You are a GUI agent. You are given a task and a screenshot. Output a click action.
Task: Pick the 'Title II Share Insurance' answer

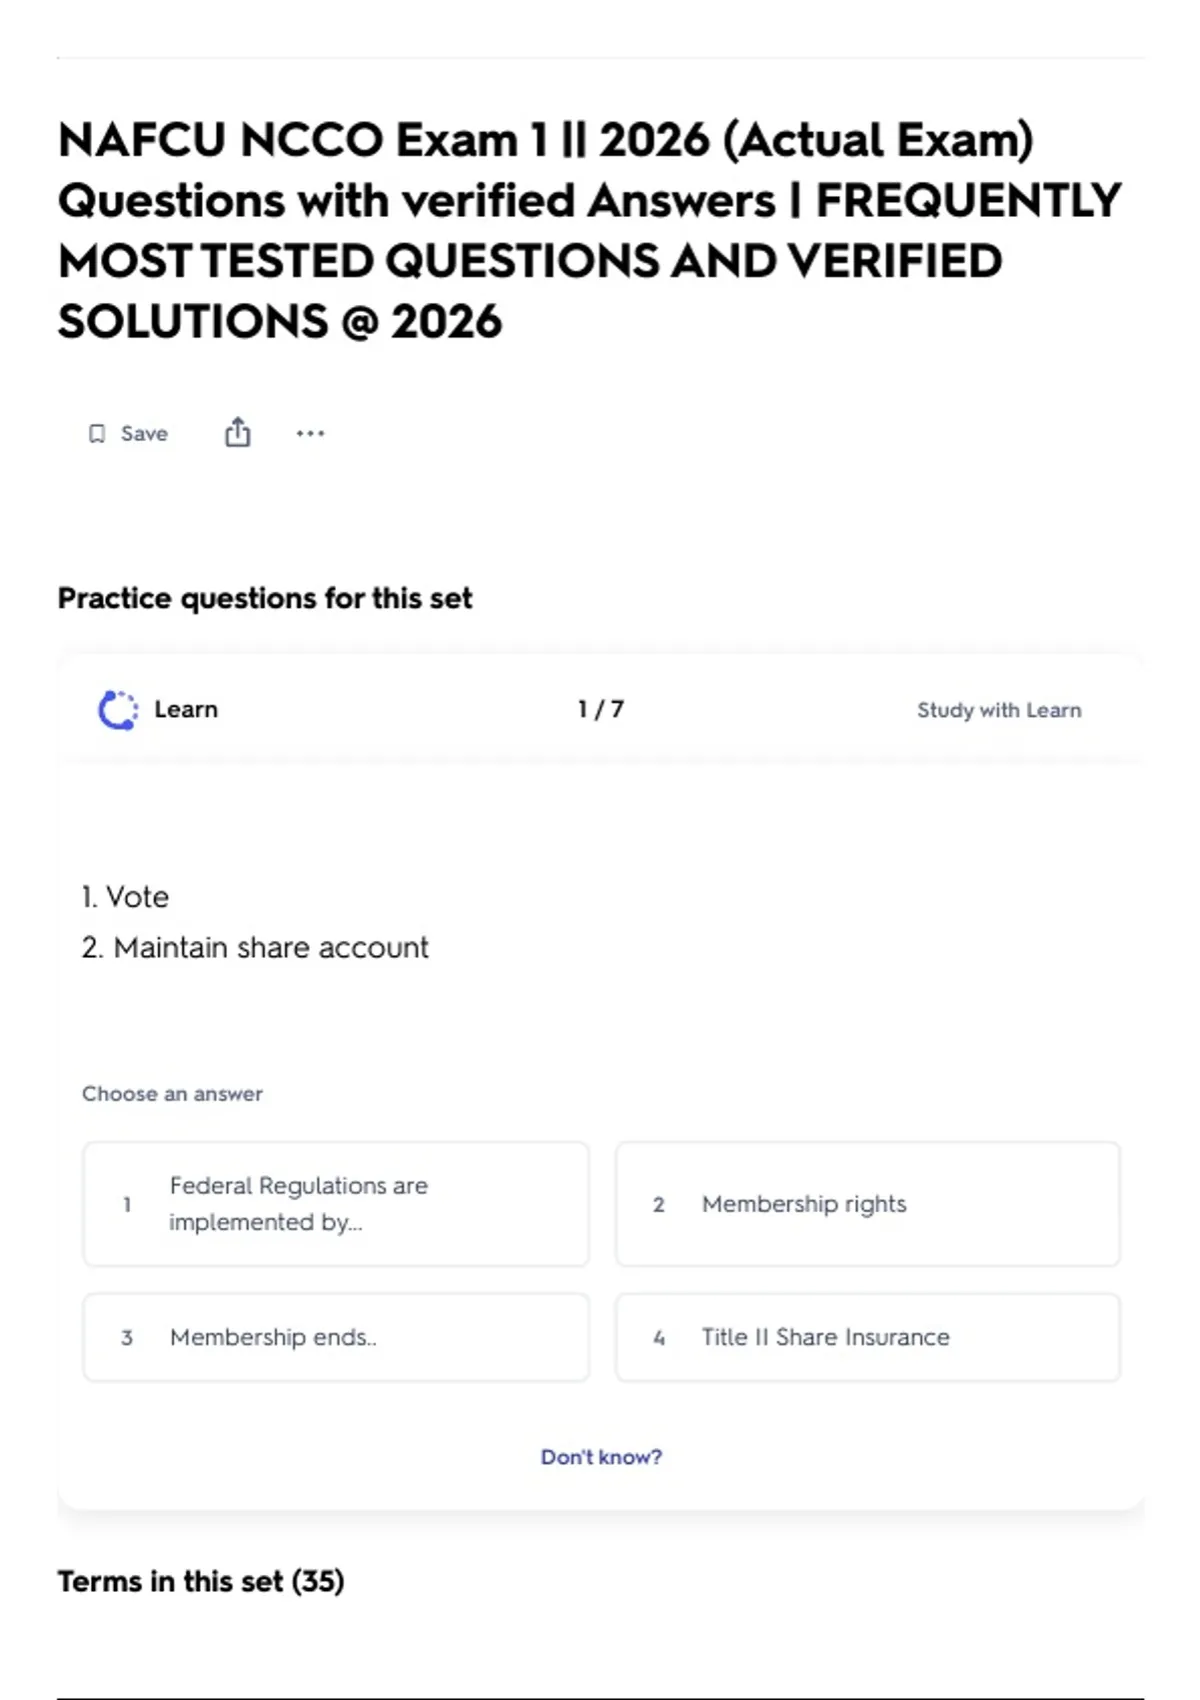tap(868, 1337)
